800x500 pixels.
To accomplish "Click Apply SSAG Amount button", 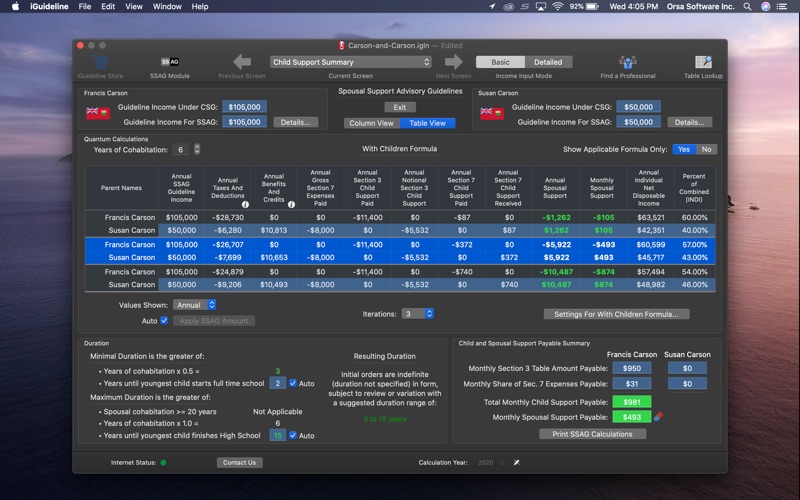I will (214, 320).
